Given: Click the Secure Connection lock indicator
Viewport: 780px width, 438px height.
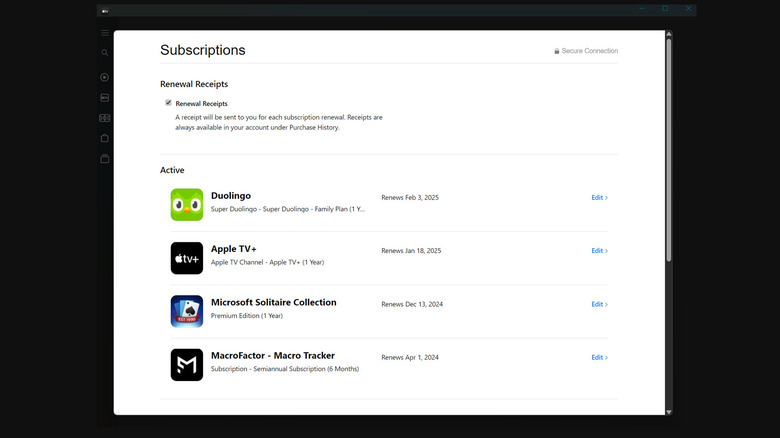Looking at the screenshot, I should (x=586, y=51).
